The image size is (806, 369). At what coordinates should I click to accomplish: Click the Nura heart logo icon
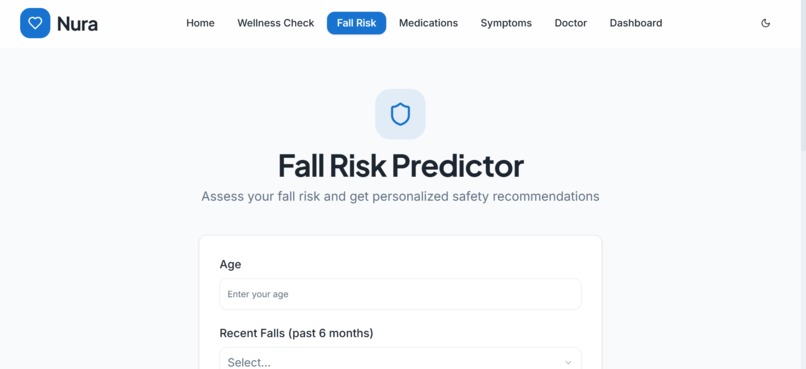pos(35,23)
